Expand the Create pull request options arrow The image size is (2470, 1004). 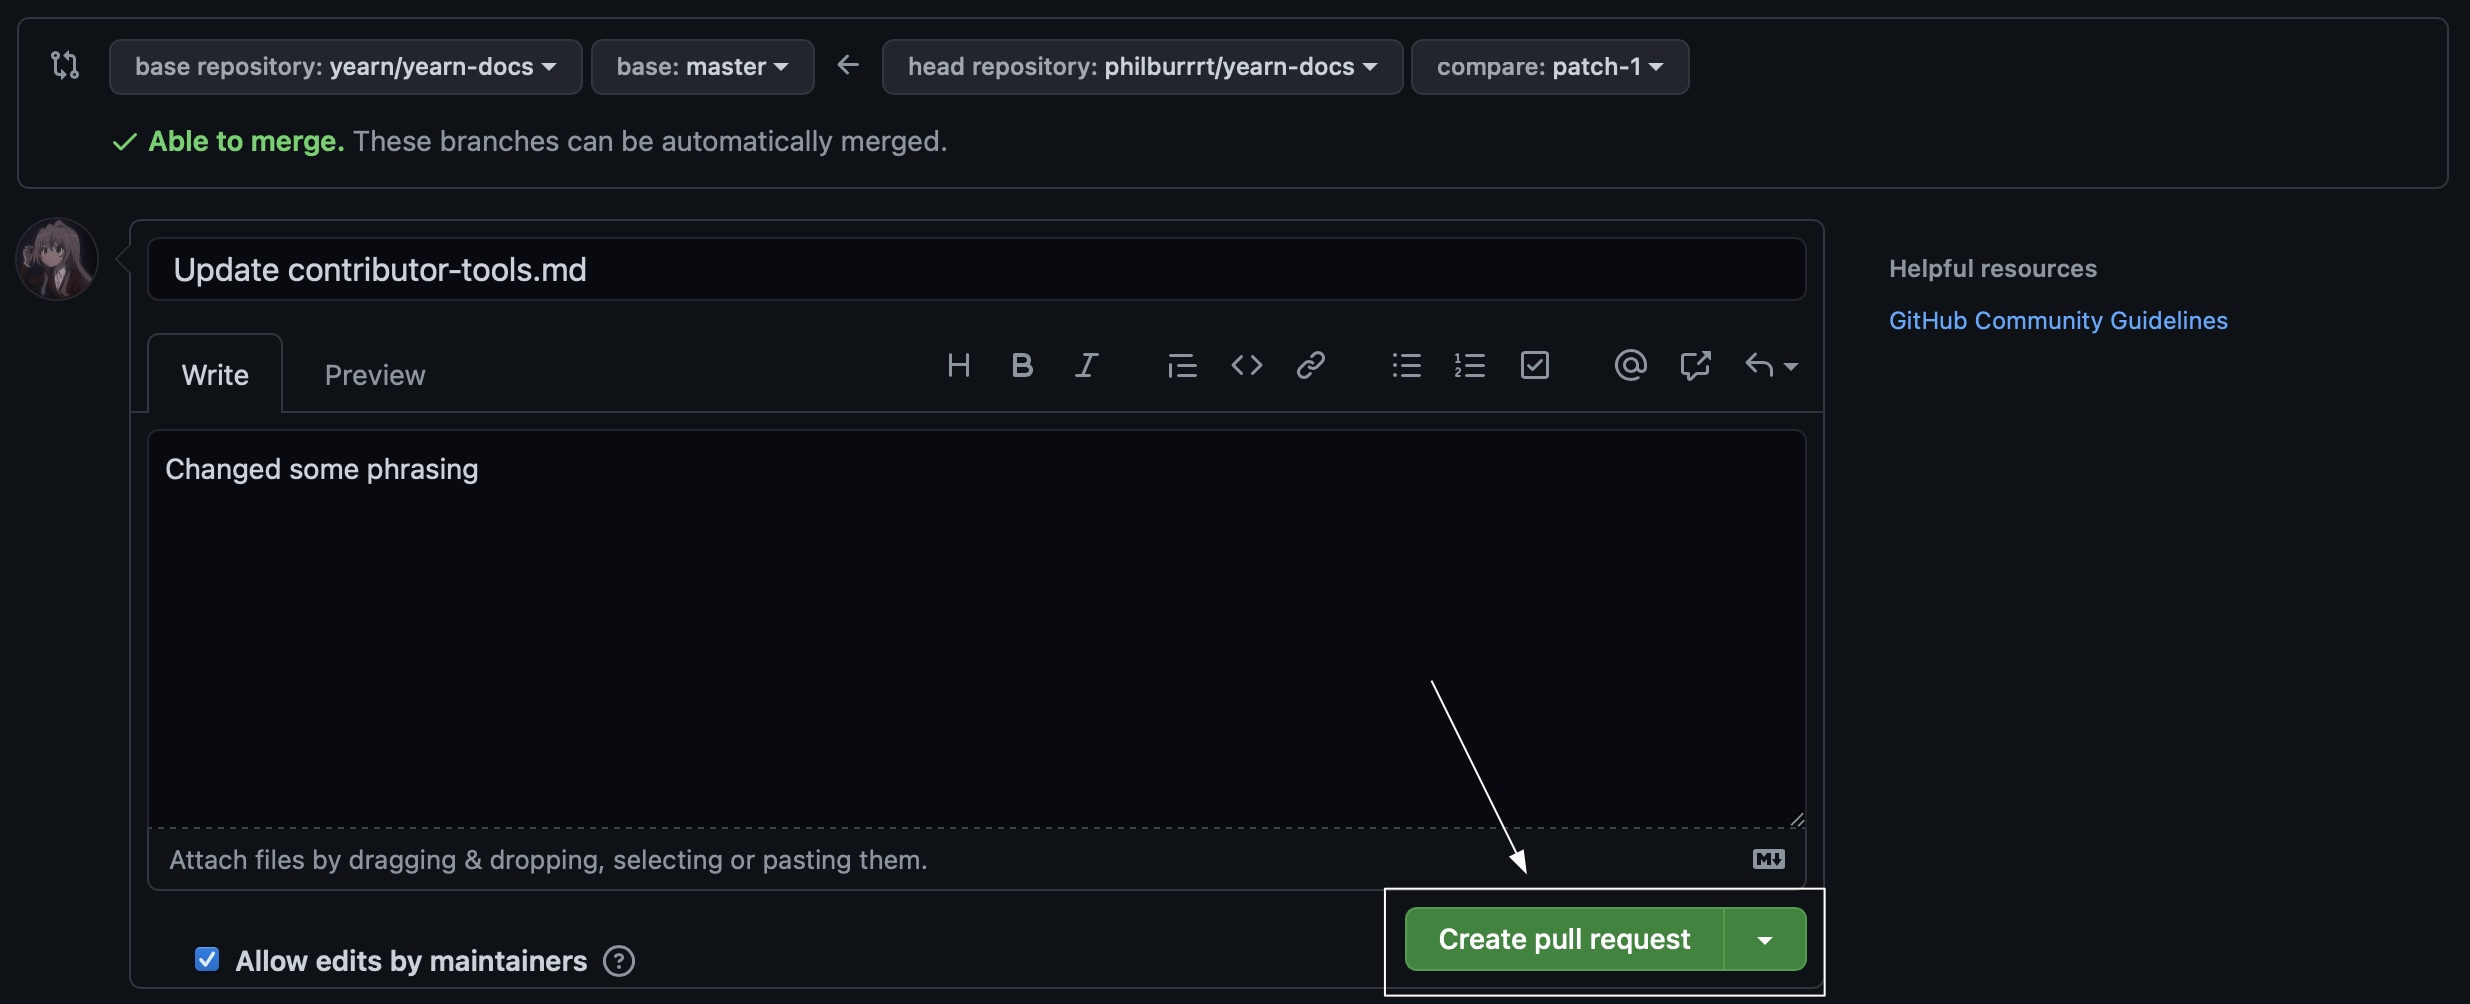[1765, 940]
